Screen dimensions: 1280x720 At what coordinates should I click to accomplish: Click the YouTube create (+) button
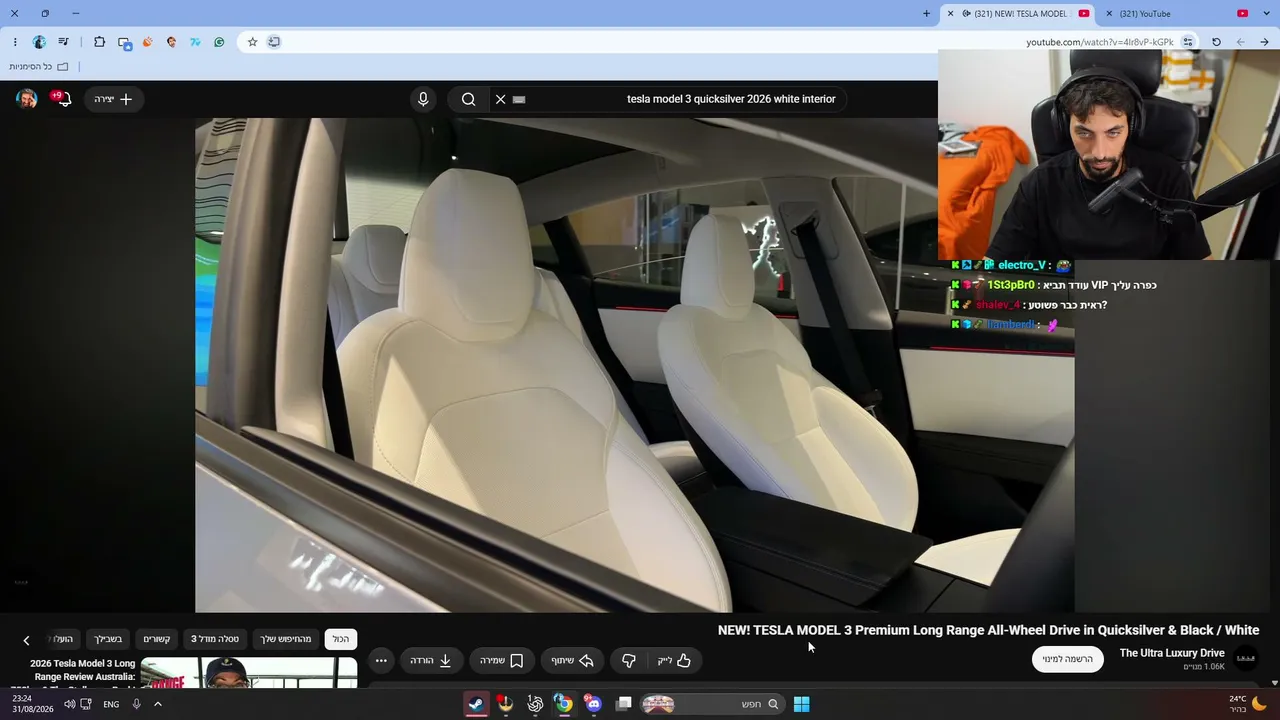pyautogui.click(x=114, y=99)
